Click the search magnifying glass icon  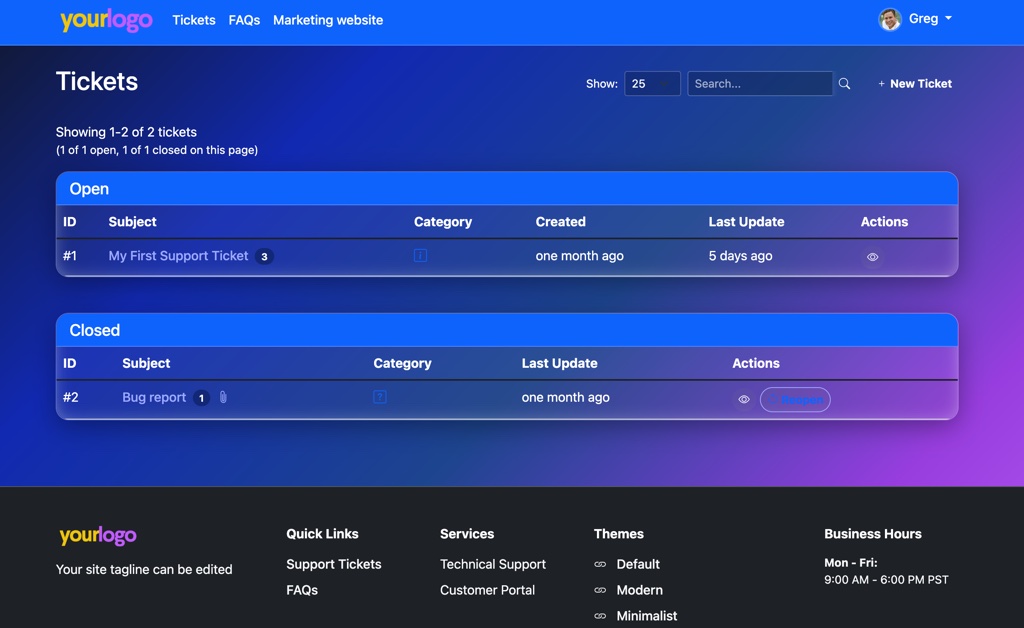point(845,83)
